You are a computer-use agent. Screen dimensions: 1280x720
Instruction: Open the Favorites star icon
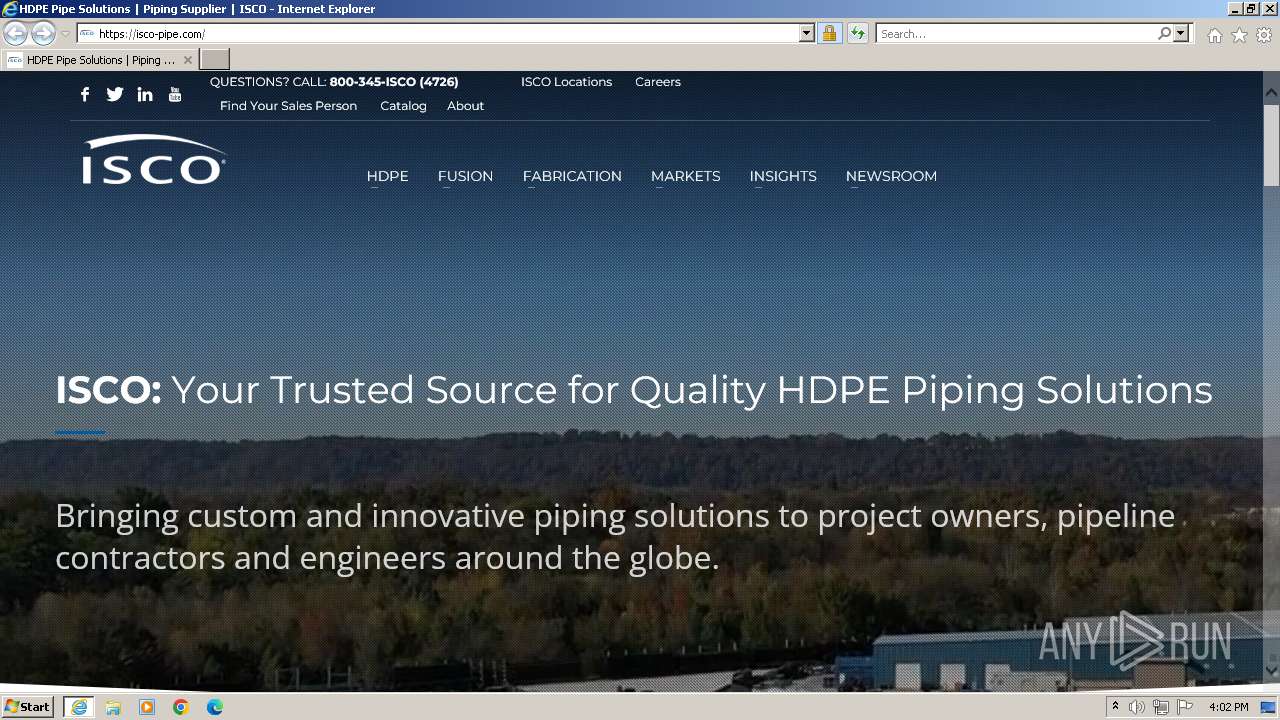coord(1239,35)
